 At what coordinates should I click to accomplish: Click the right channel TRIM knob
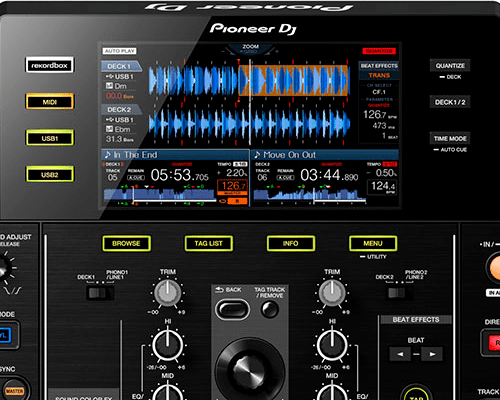pyautogui.click(x=332, y=293)
